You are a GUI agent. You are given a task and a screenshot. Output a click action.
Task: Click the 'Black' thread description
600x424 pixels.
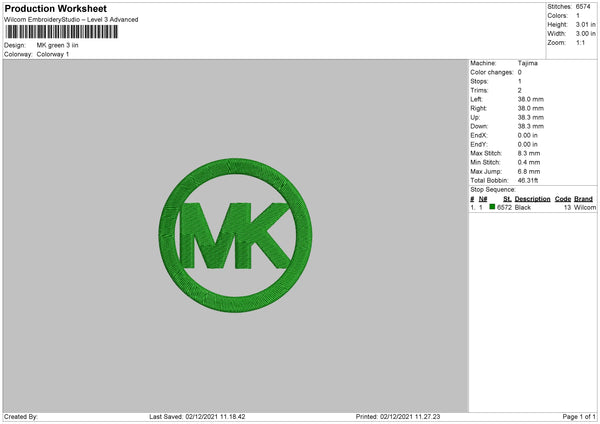point(523,207)
